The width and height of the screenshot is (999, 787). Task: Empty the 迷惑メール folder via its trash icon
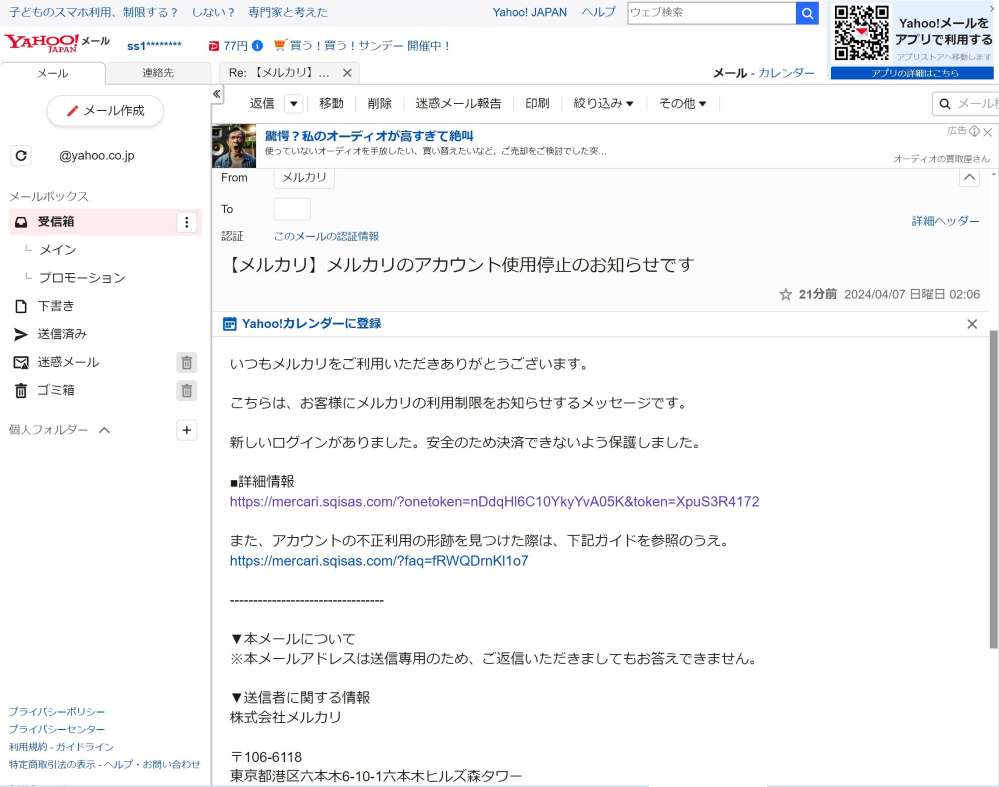(x=187, y=363)
